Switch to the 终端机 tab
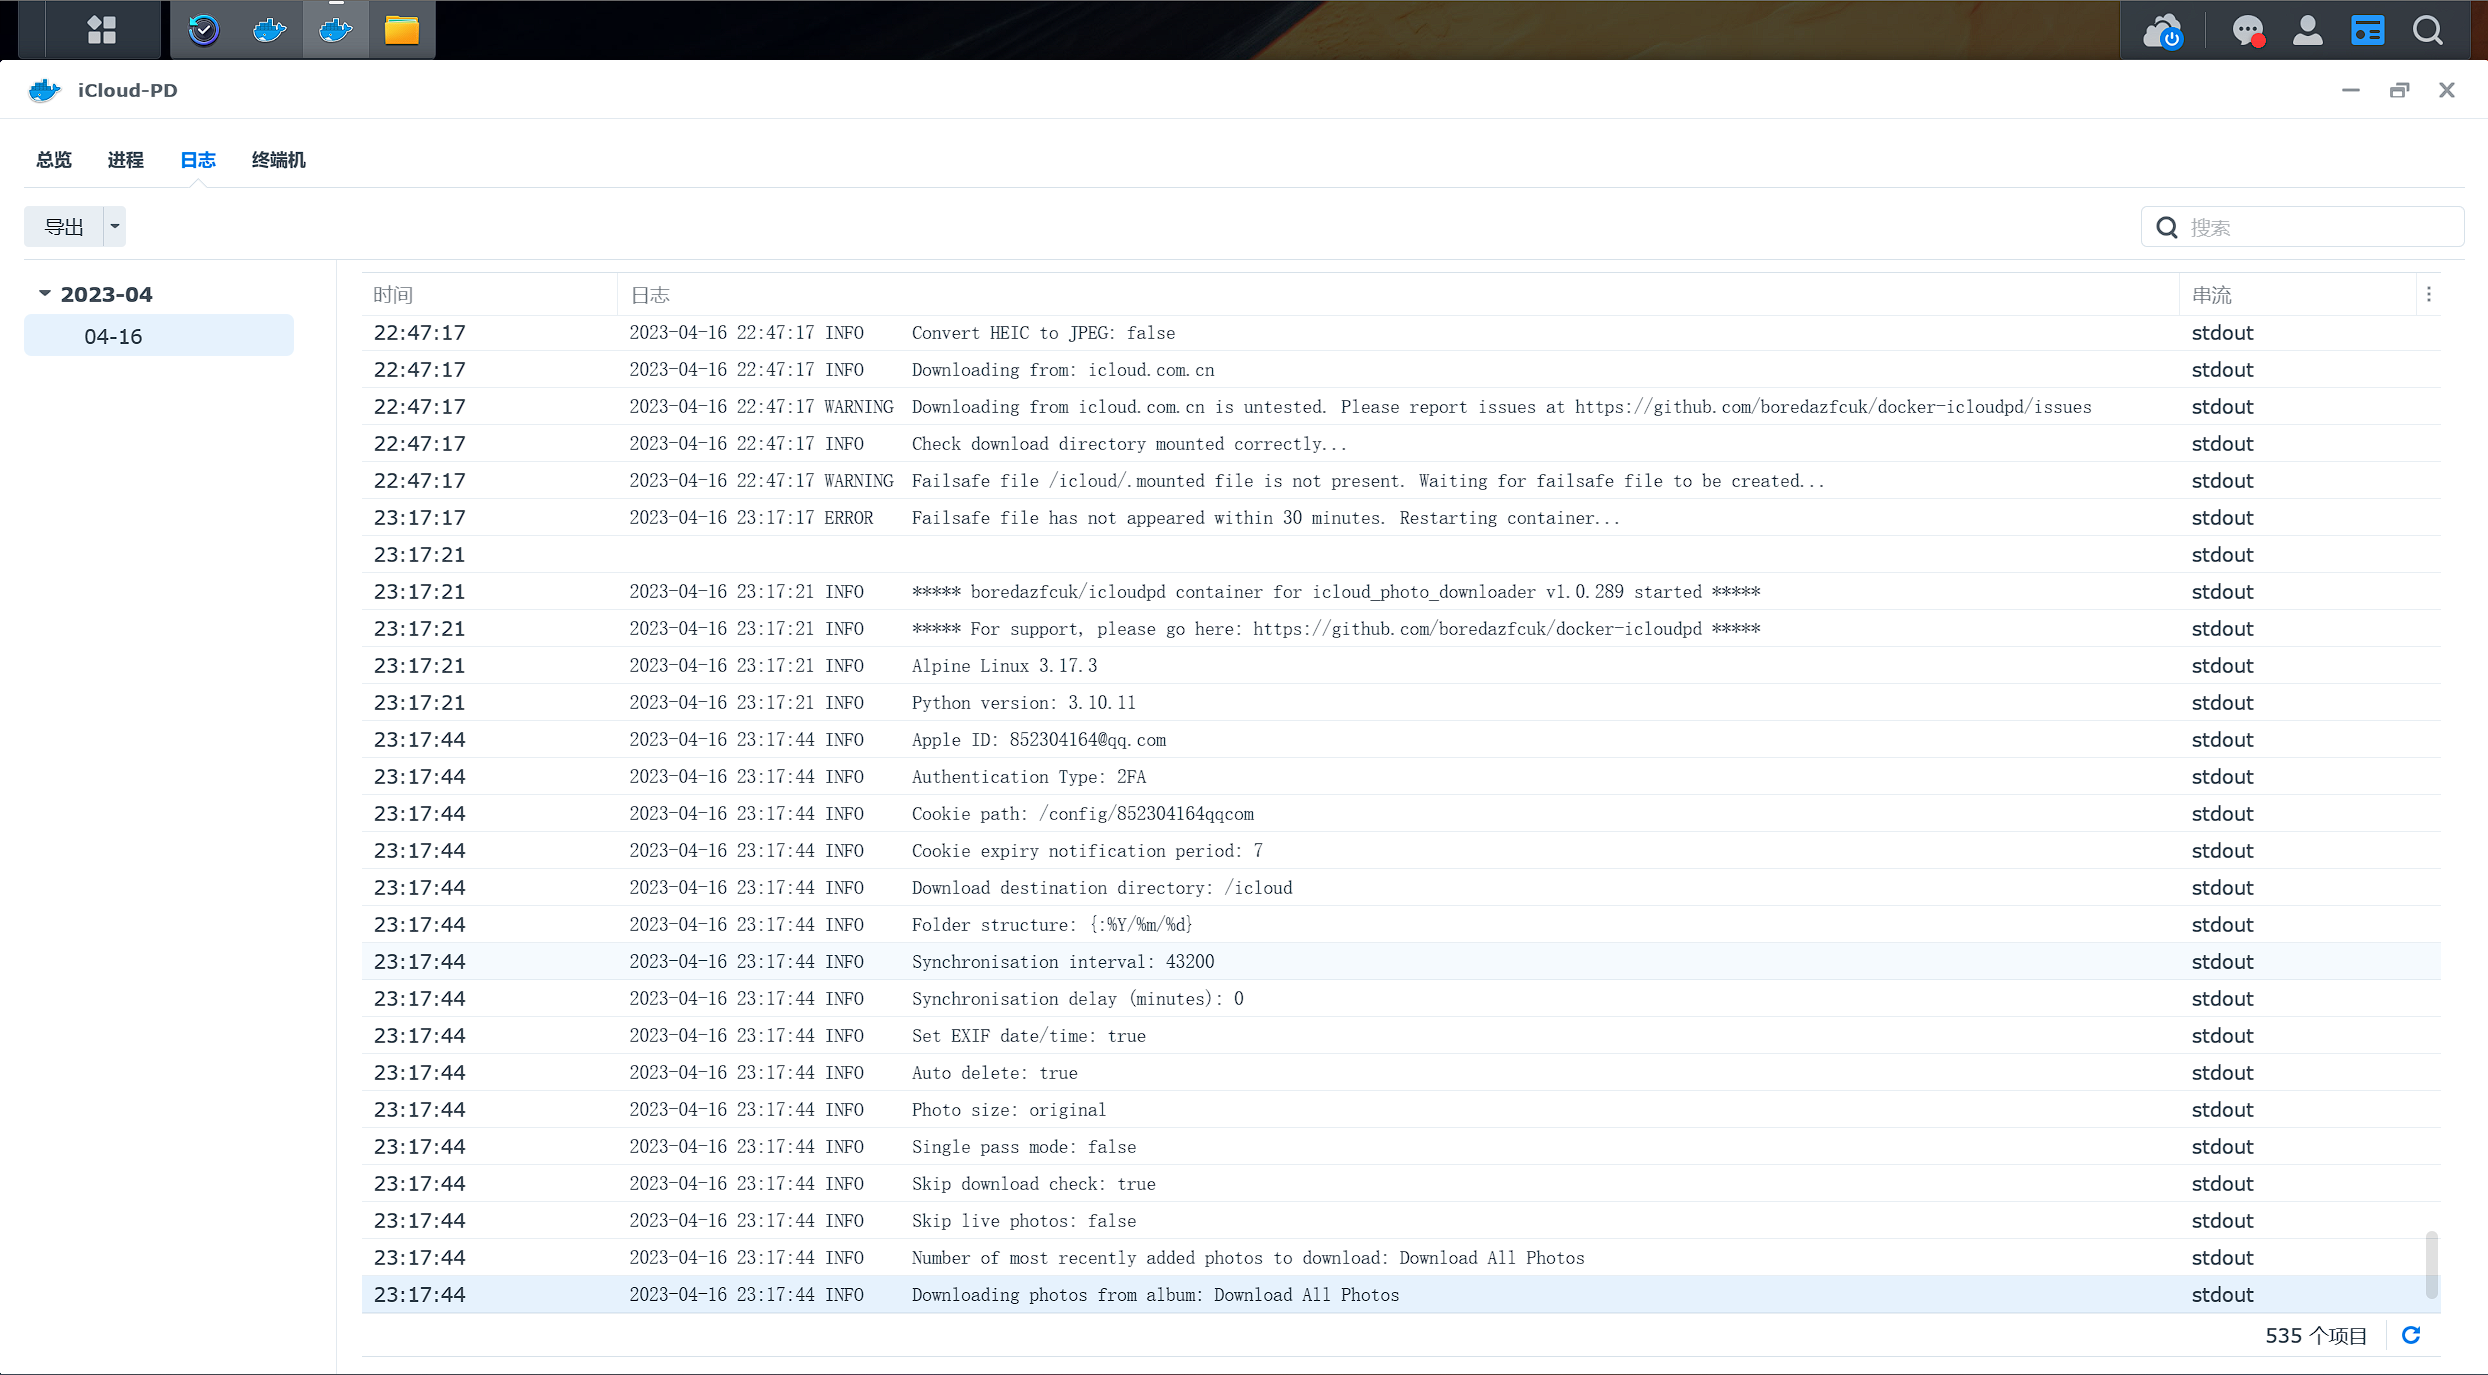Viewport: 2488px width, 1375px height. (x=278, y=160)
